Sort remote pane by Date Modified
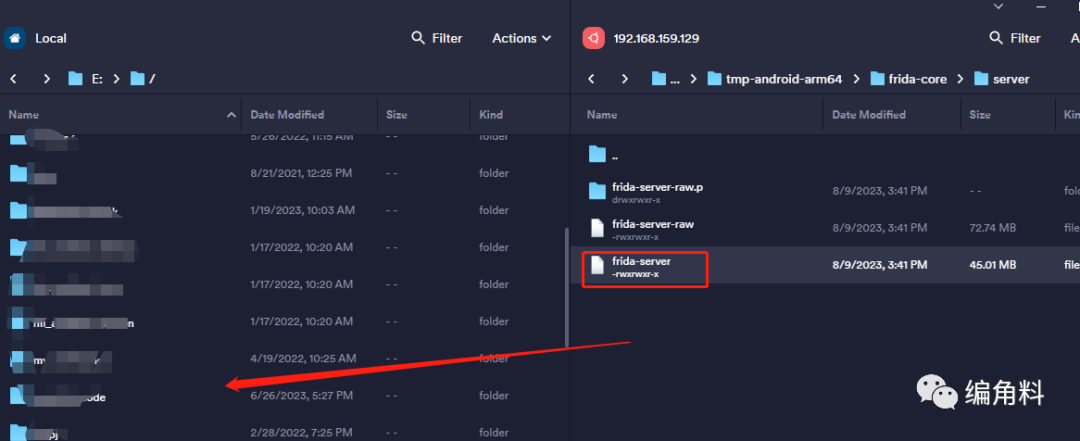Image resolution: width=1080 pixels, height=441 pixels. coord(869,114)
